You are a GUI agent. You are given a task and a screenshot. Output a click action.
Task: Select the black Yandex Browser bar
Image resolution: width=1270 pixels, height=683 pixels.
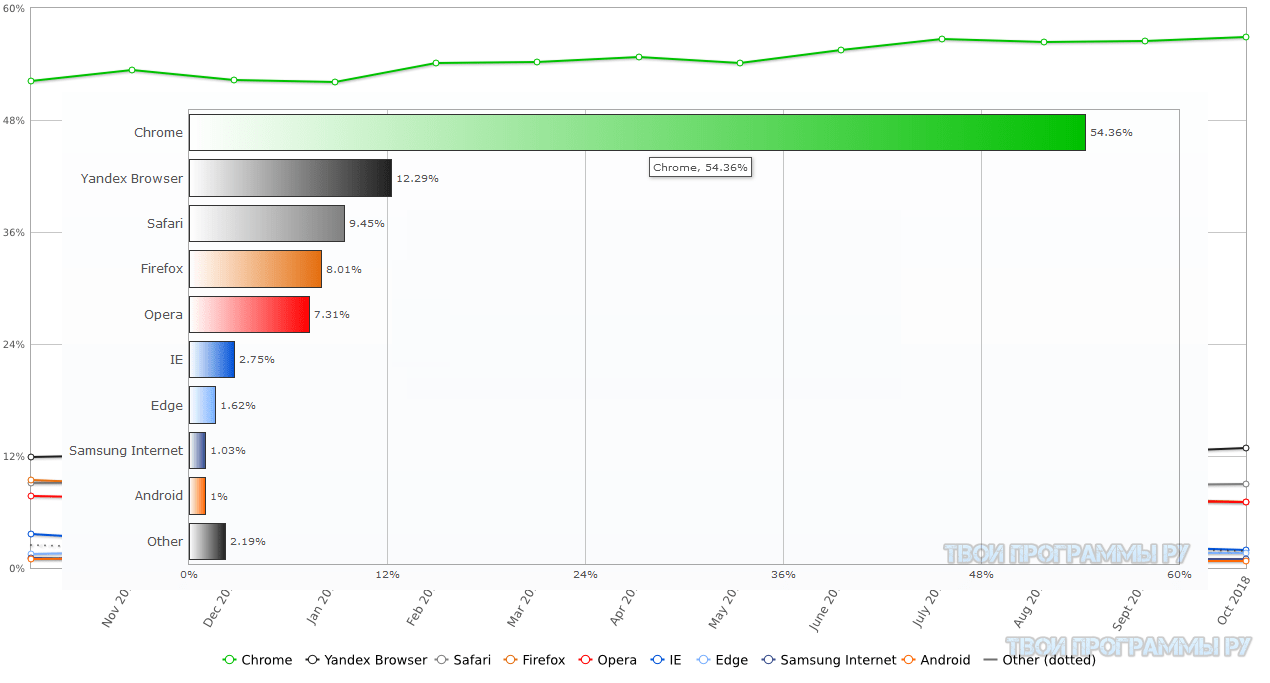tap(290, 178)
